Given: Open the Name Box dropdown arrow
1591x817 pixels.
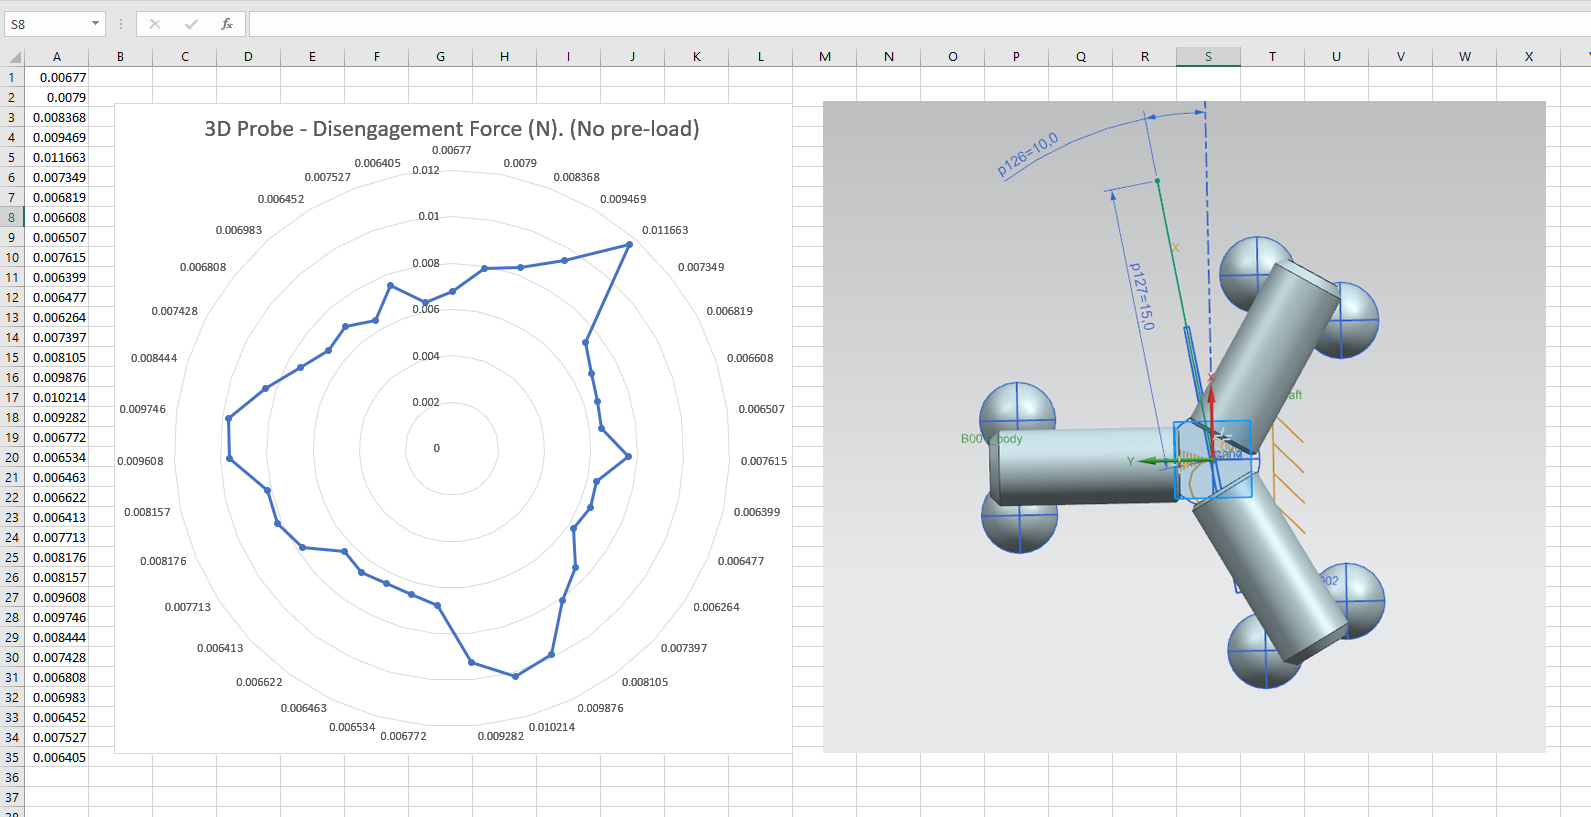Looking at the screenshot, I should tap(96, 24).
